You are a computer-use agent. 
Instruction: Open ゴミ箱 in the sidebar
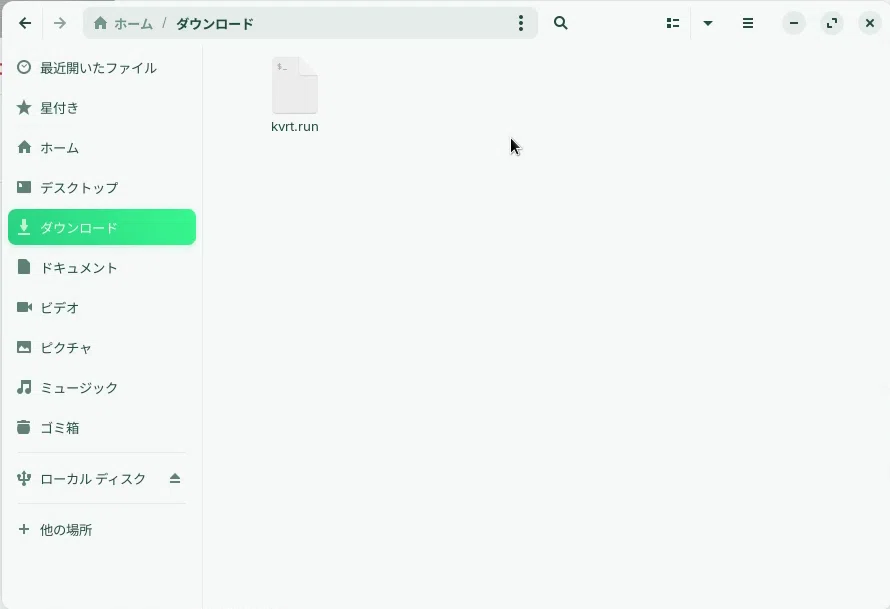[102, 428]
